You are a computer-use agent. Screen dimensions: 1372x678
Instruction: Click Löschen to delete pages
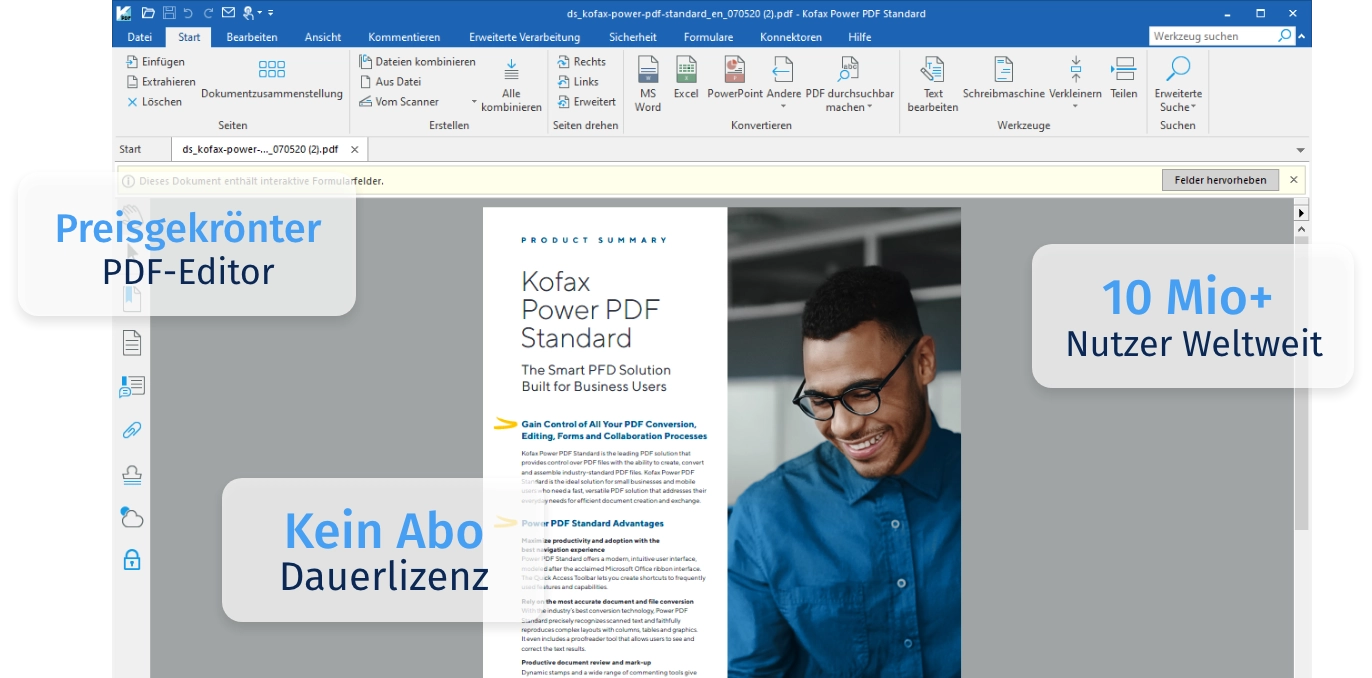coord(154,101)
